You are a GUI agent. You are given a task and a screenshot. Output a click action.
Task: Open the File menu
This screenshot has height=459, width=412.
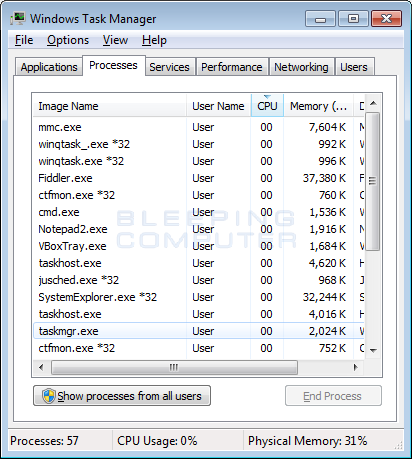24,40
